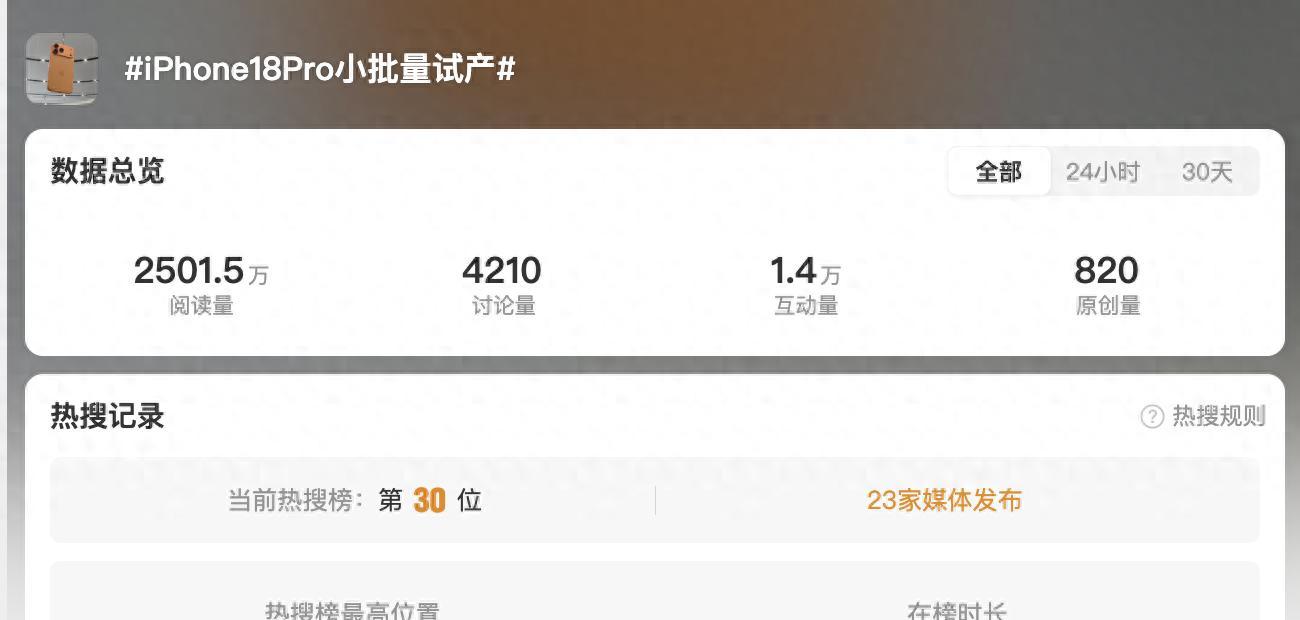Switch to the 24小时 tab
The image size is (1300, 620).
coord(1102,172)
